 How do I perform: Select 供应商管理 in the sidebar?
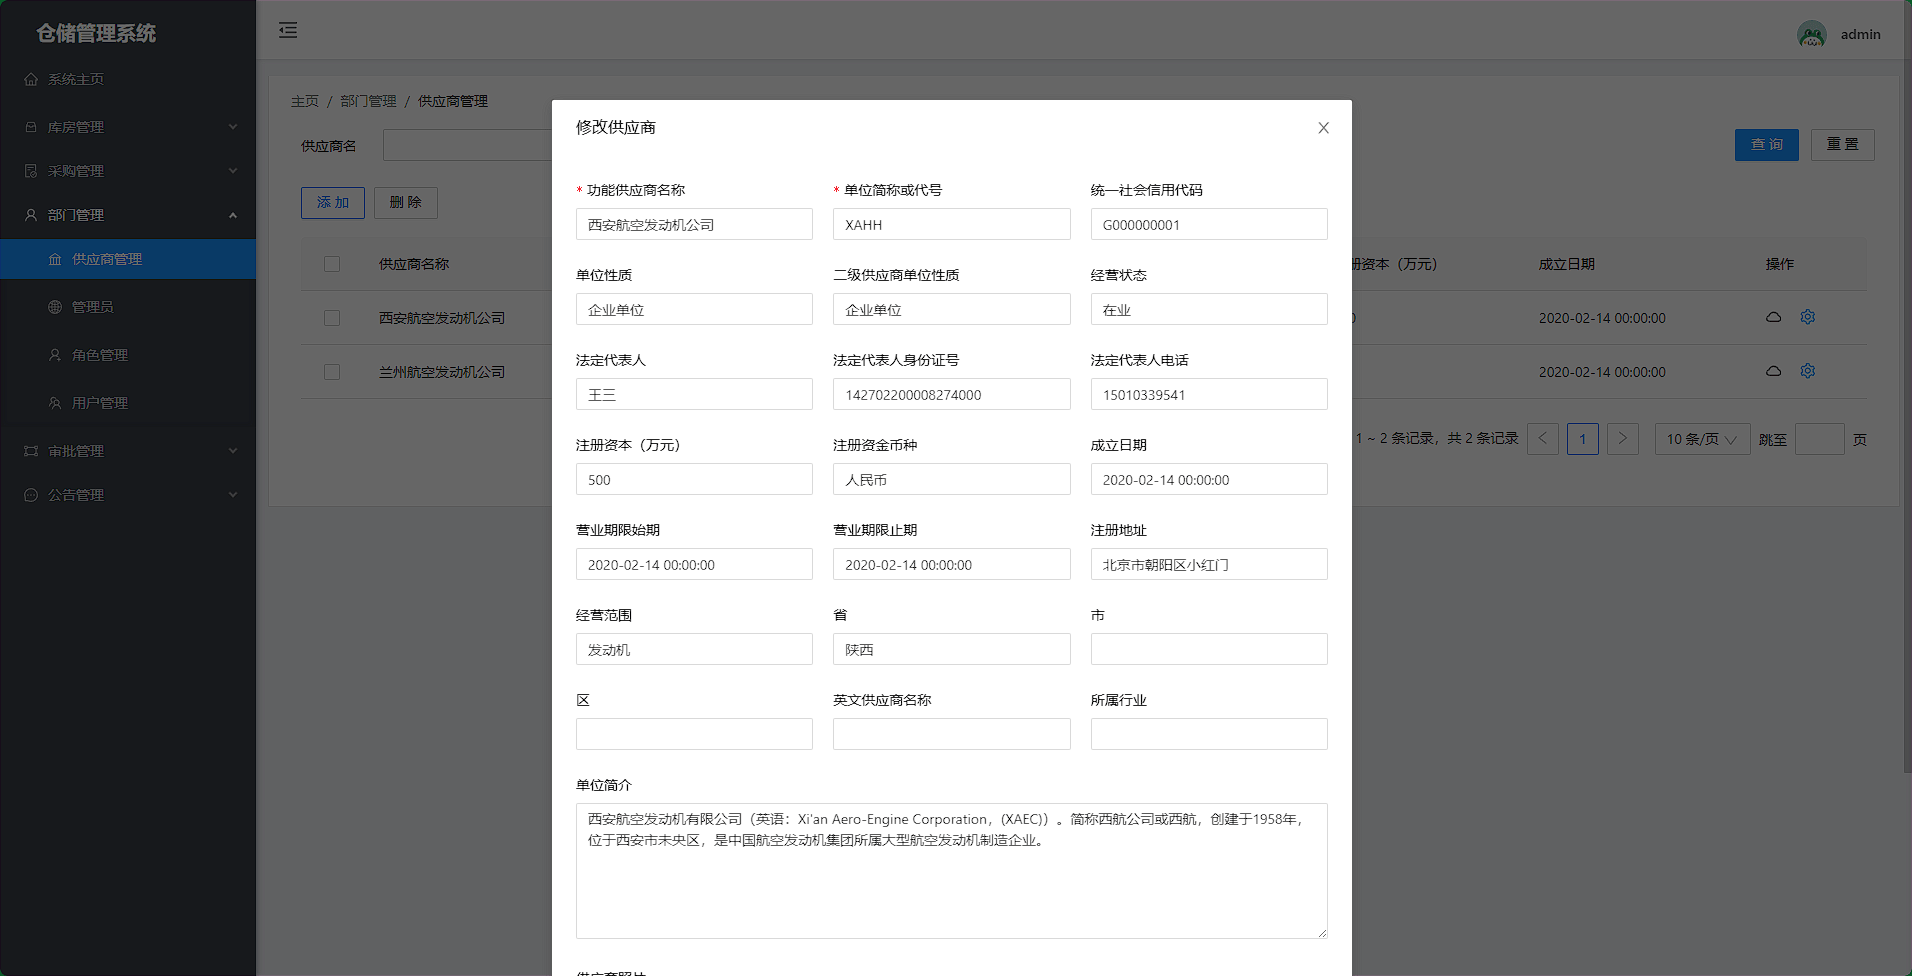tap(128, 259)
